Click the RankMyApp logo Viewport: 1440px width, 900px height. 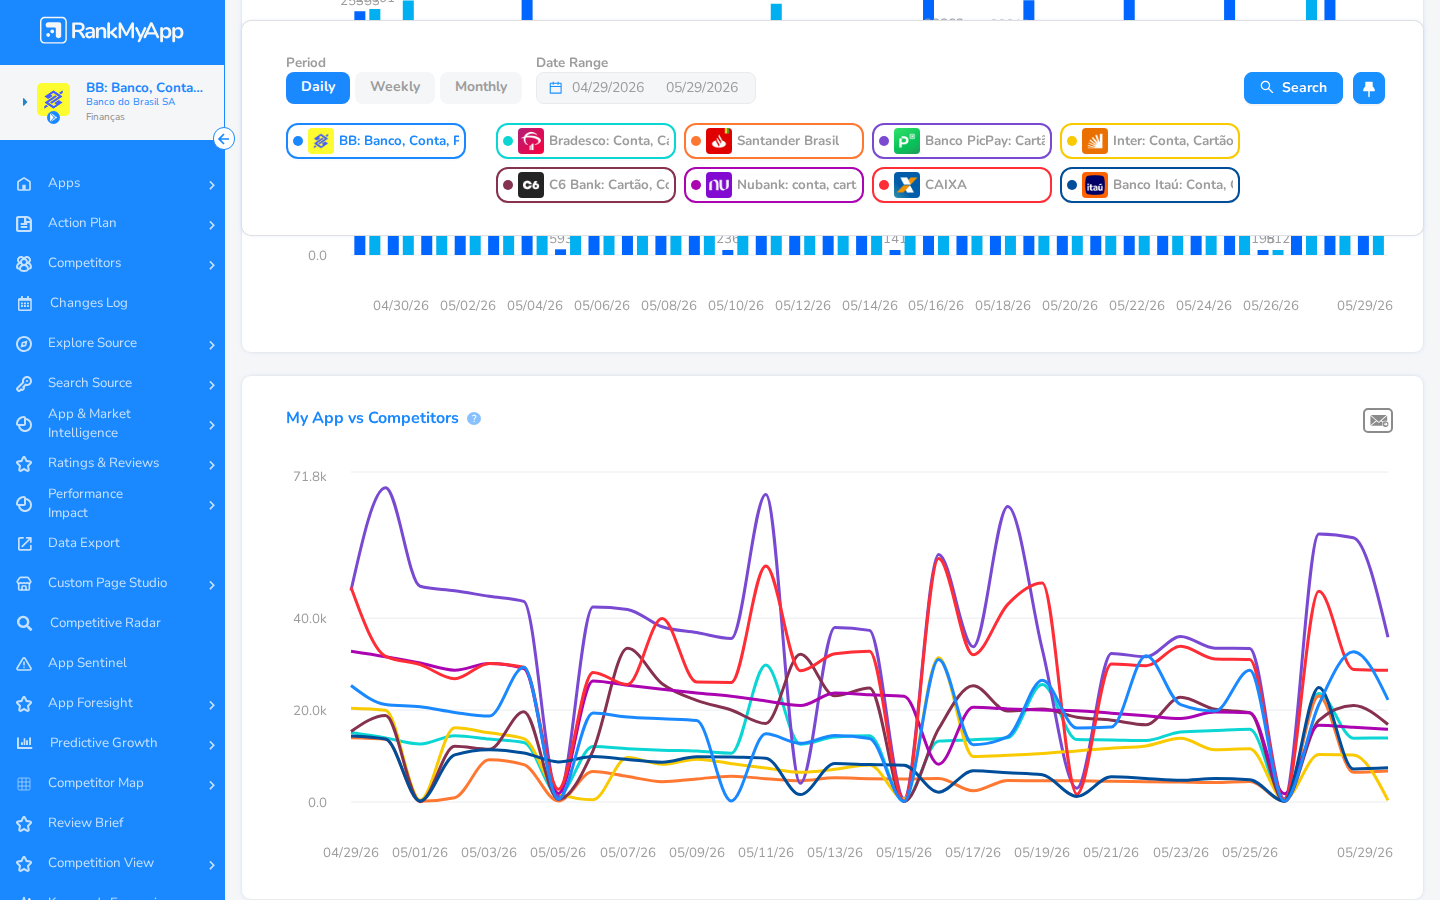coord(112,30)
